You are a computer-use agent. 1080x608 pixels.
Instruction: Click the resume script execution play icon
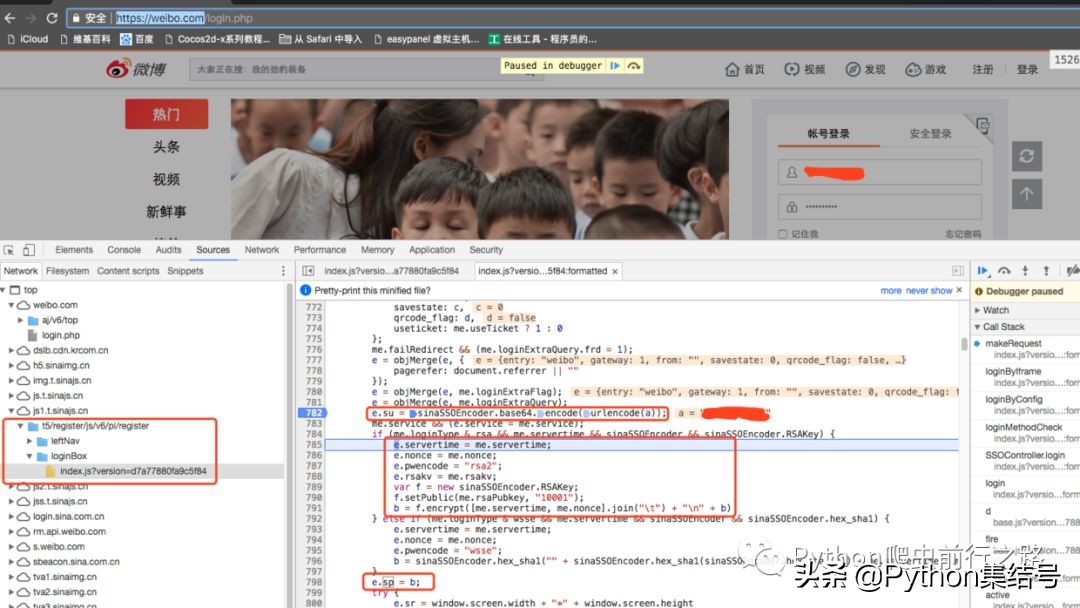[983, 270]
